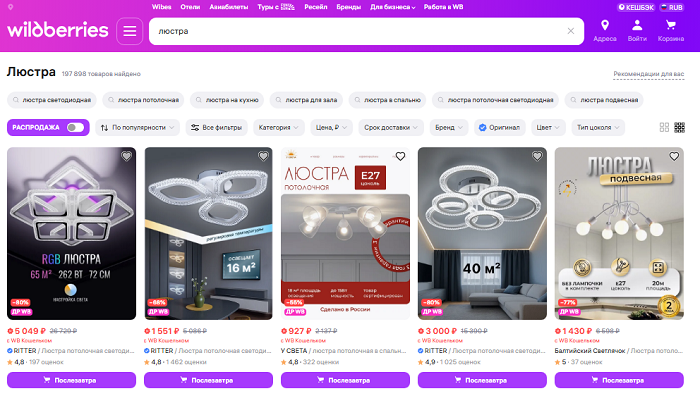The width and height of the screenshot is (700, 403).
Task: Add the RGB люстра to favorites
Action: coord(126,157)
